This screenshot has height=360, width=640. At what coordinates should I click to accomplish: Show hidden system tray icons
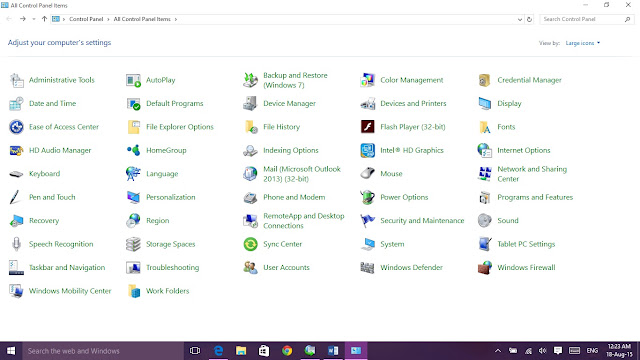[498, 351]
